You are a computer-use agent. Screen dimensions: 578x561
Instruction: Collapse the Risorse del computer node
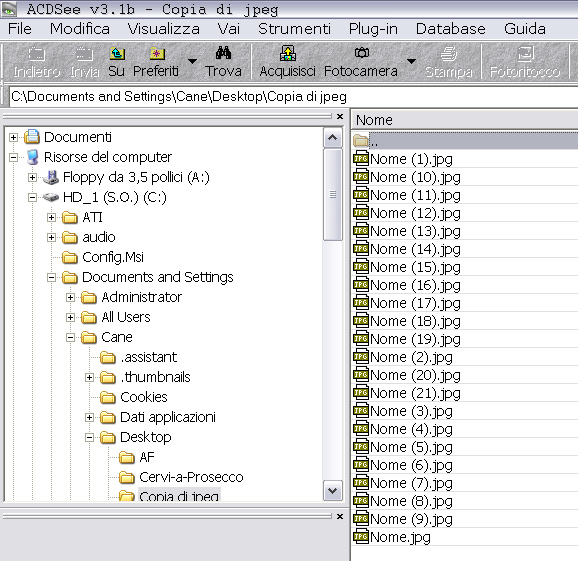14,157
